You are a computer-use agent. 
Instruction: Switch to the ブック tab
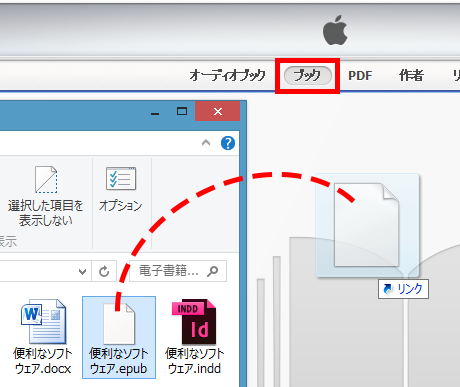point(307,76)
